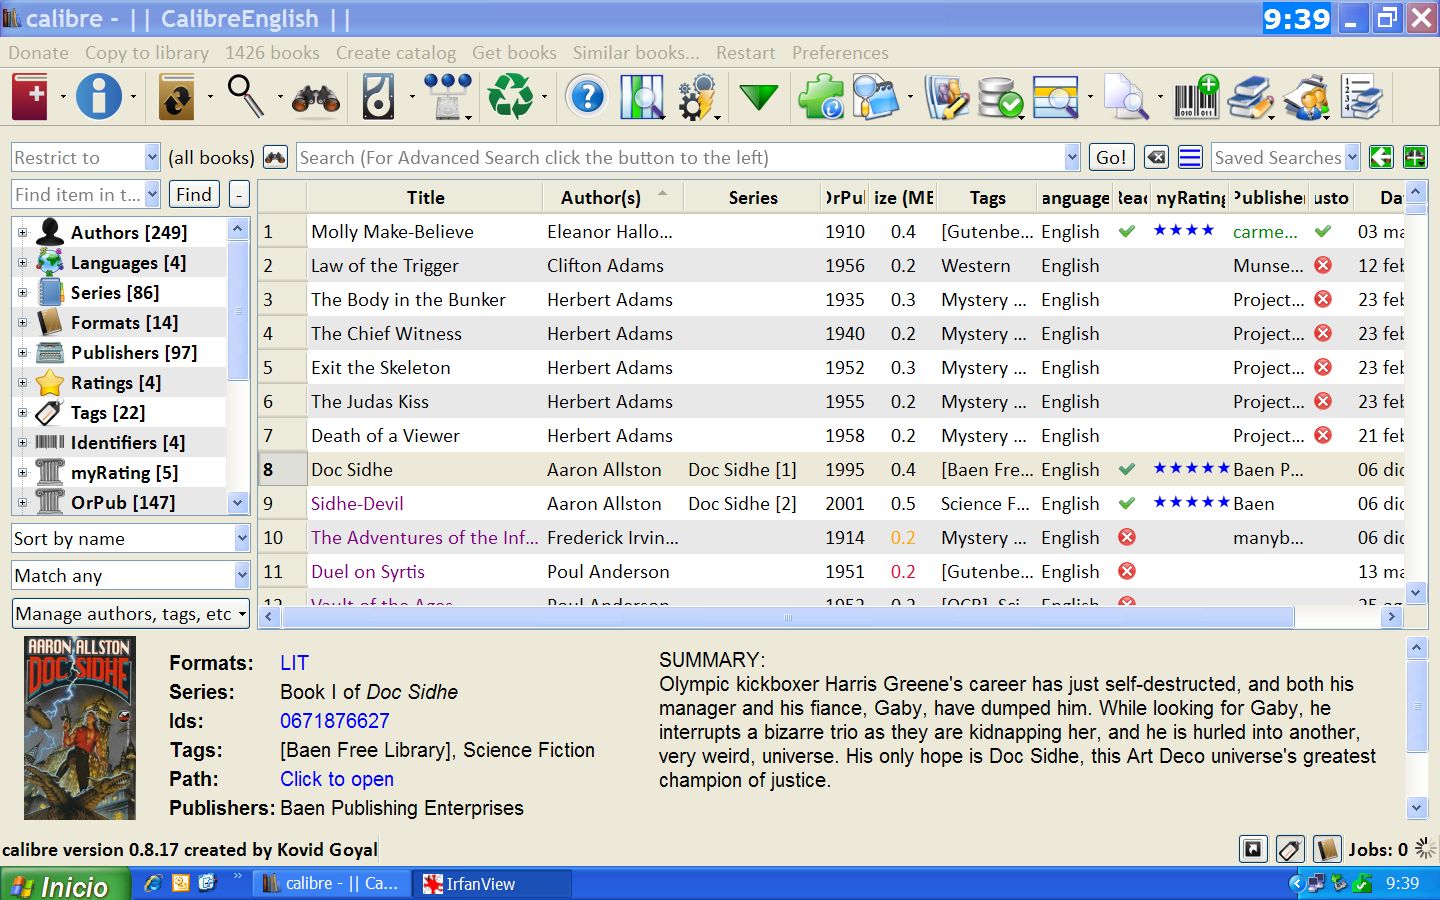Click the database with green check icon
The width and height of the screenshot is (1440, 900).
tap(1000, 97)
